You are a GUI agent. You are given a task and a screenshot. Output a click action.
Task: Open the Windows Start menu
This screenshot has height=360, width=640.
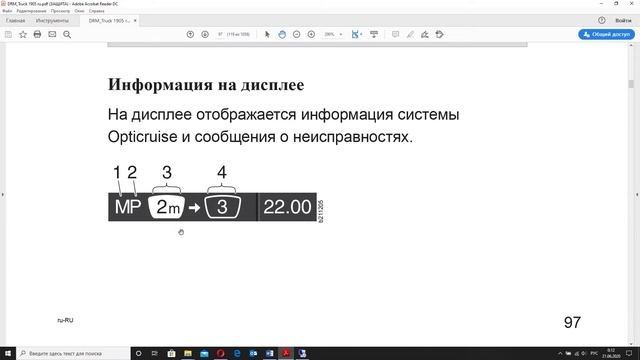(x=8, y=353)
